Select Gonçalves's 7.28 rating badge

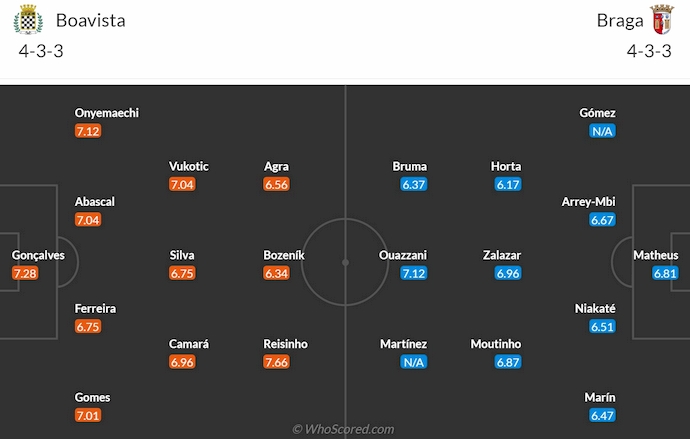(x=25, y=273)
